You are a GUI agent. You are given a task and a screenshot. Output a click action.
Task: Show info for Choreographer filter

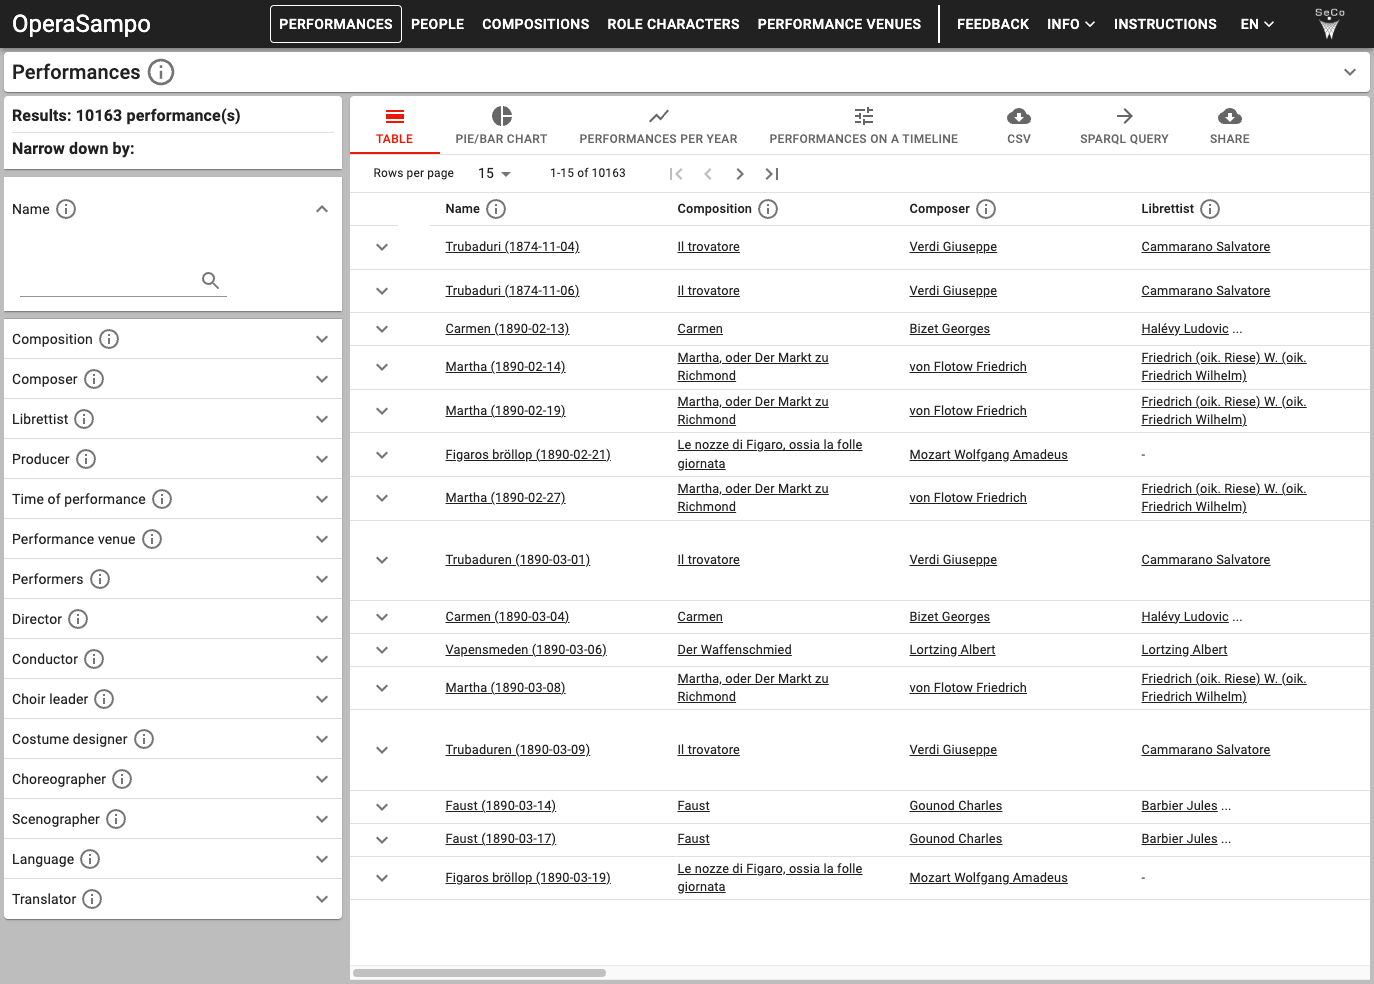[122, 779]
